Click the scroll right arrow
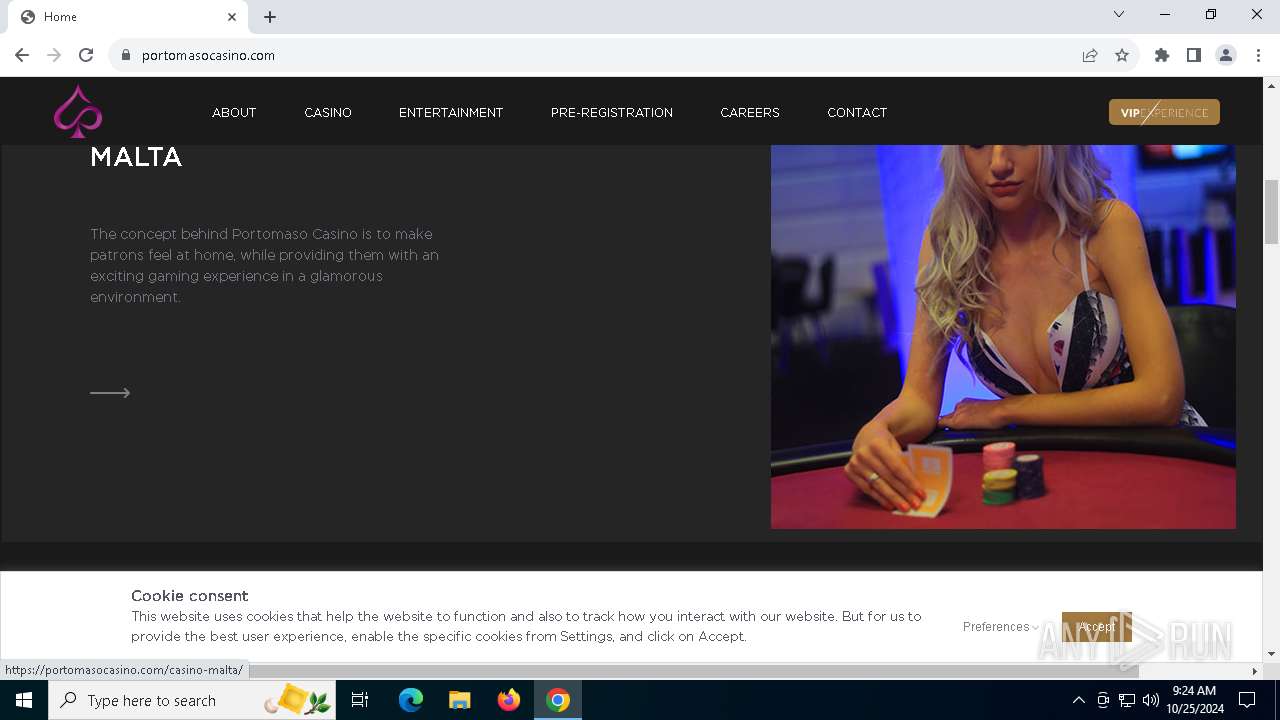Viewport: 1280px width, 720px height. tap(1255, 670)
